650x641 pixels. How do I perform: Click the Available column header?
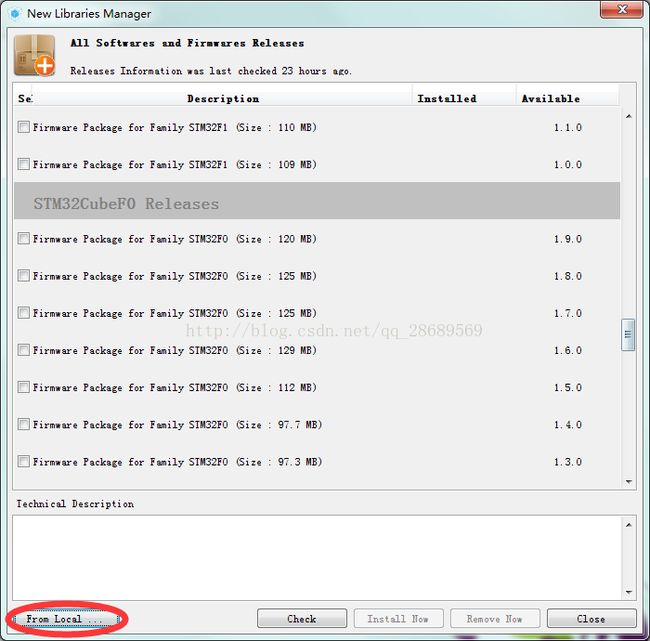(x=567, y=99)
